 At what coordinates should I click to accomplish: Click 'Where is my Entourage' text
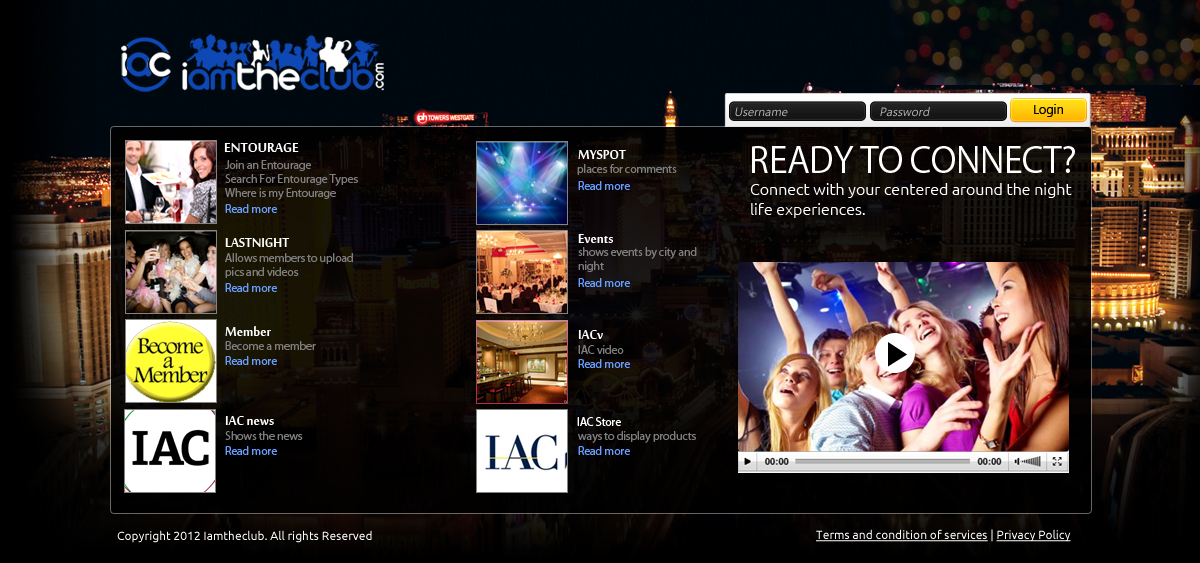[x=280, y=193]
